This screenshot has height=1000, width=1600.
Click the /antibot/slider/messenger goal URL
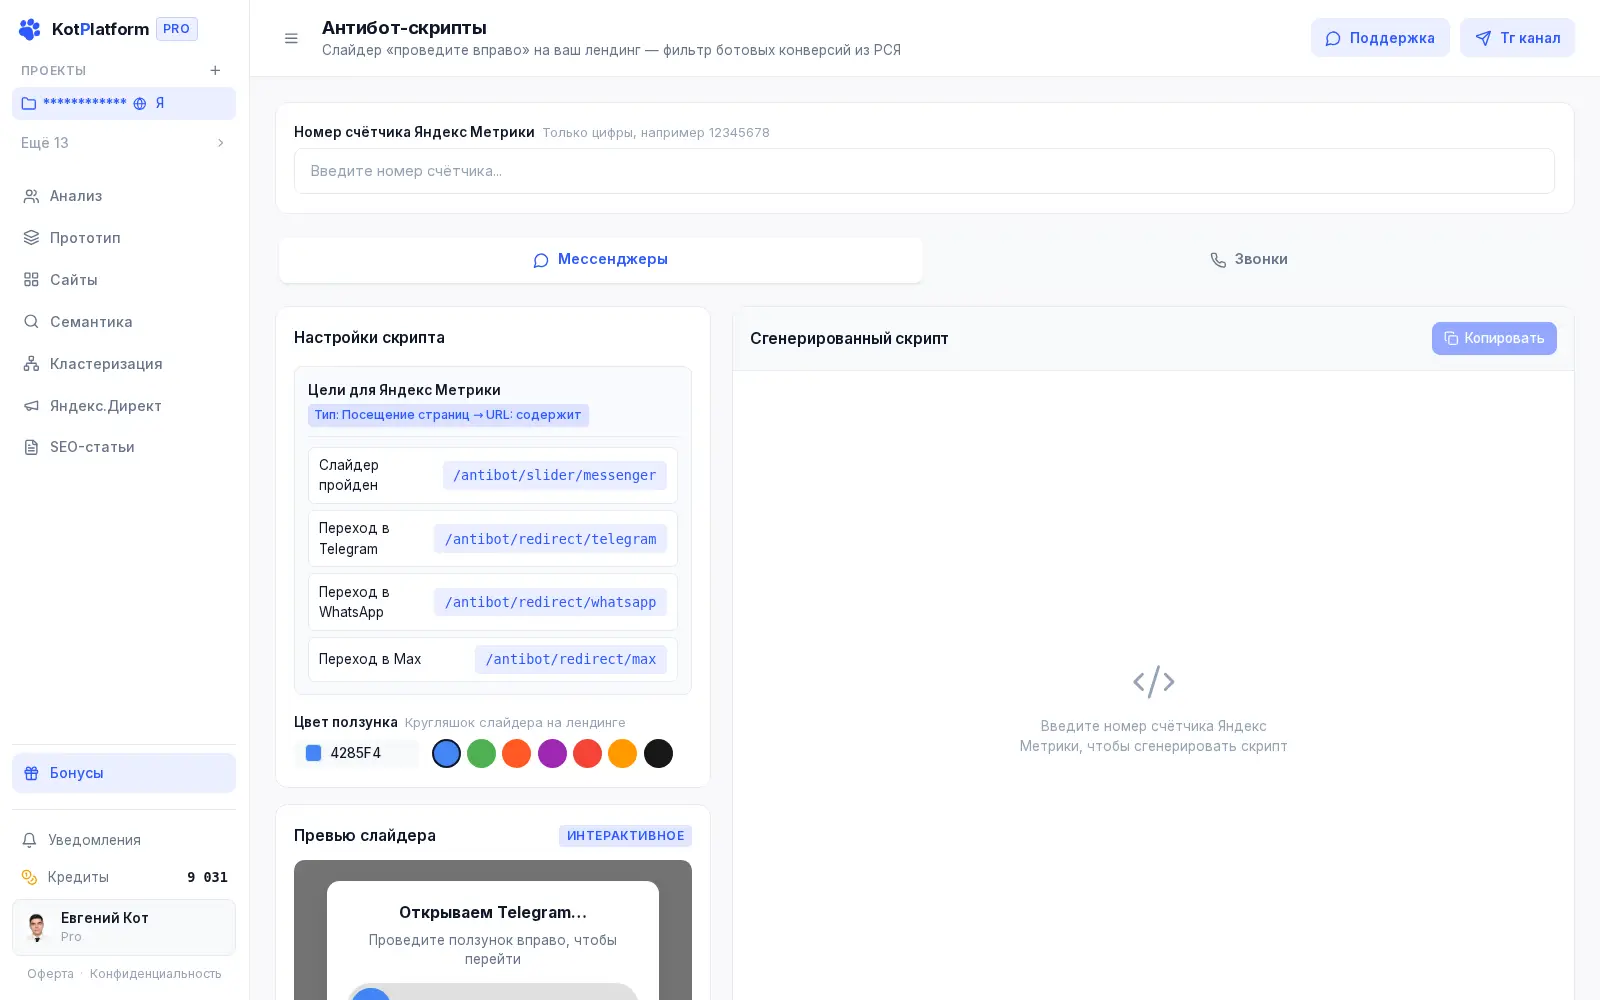click(555, 475)
